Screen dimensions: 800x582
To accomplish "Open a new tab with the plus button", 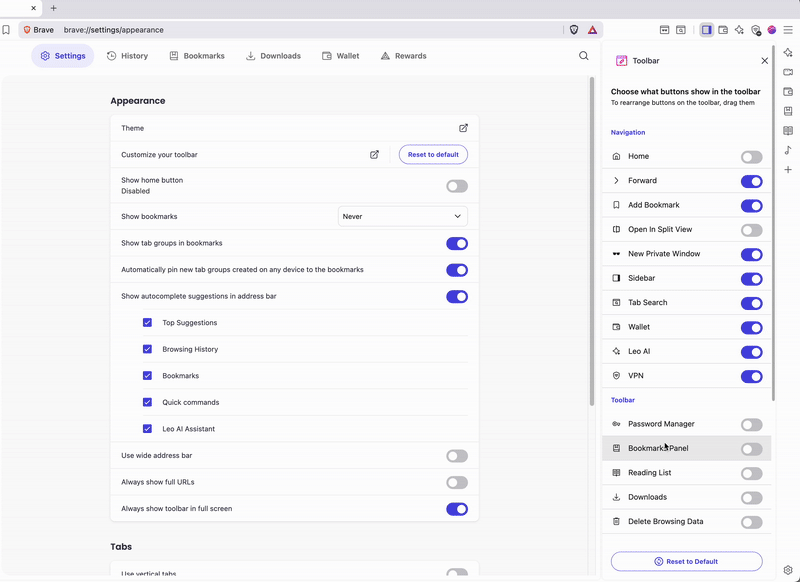I will [x=54, y=8].
